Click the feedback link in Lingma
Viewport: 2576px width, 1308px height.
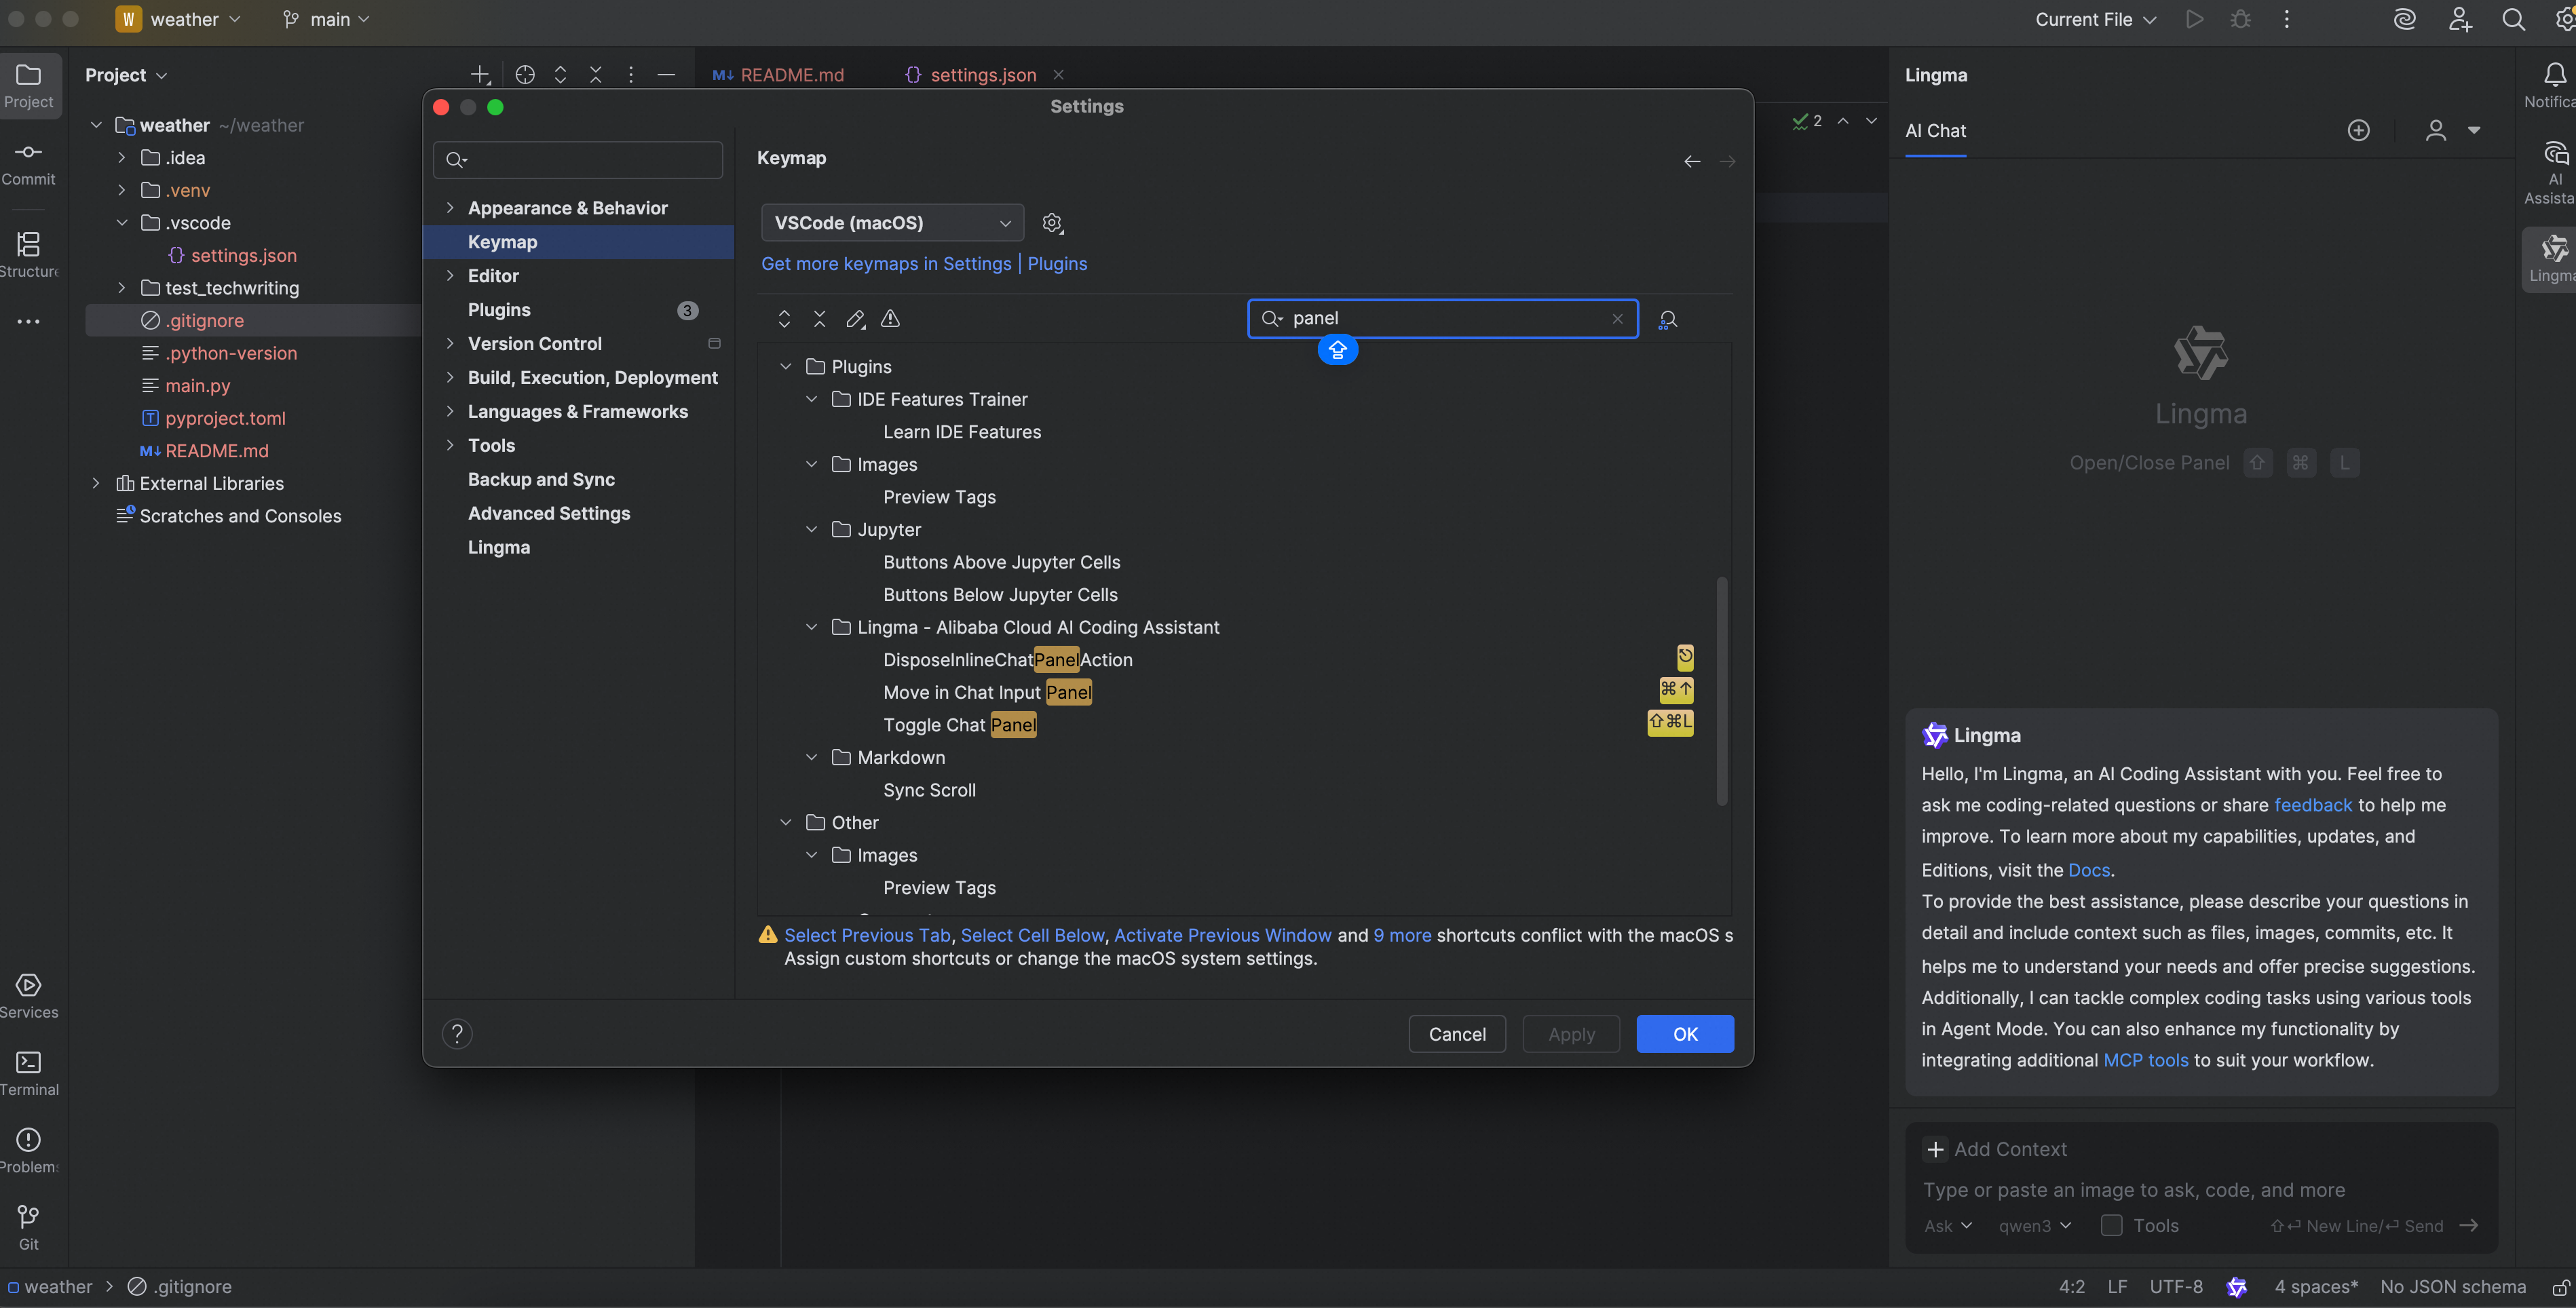click(x=2313, y=806)
